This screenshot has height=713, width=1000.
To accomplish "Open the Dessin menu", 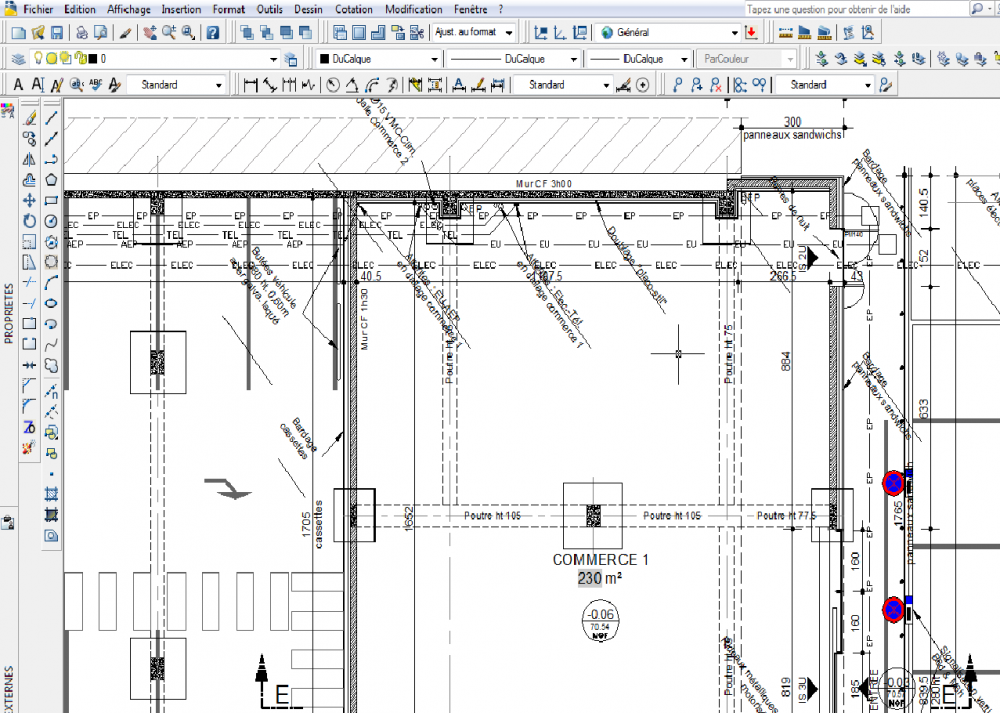I will 308,9.
